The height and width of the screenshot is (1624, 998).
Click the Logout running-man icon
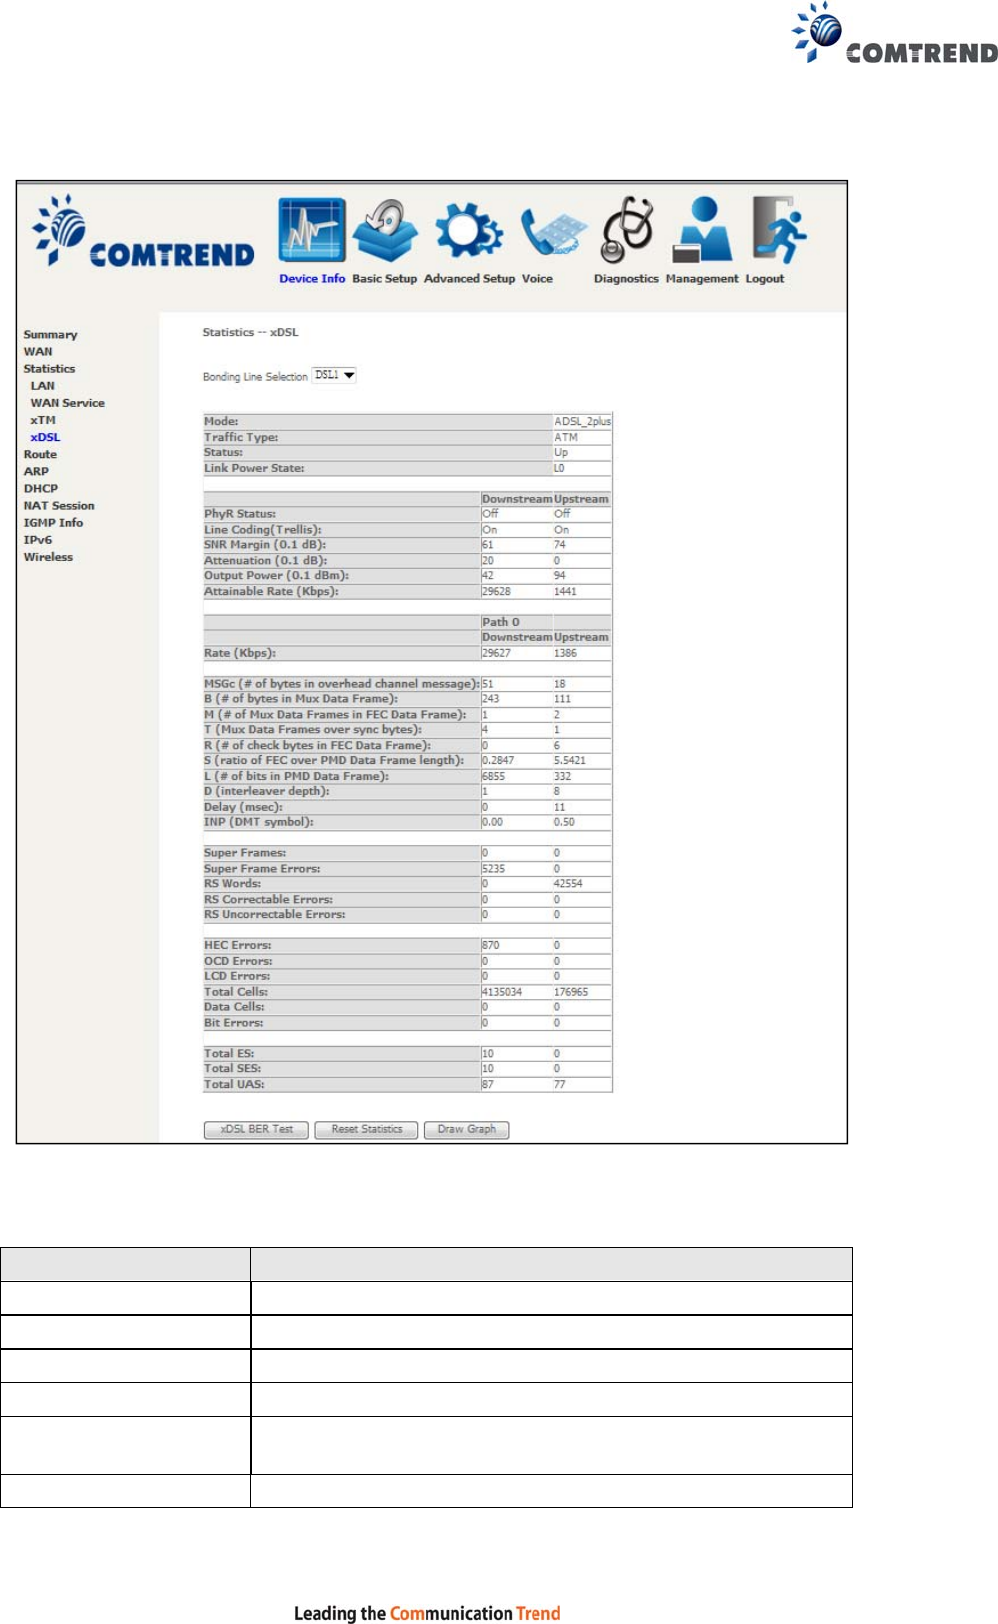779,230
